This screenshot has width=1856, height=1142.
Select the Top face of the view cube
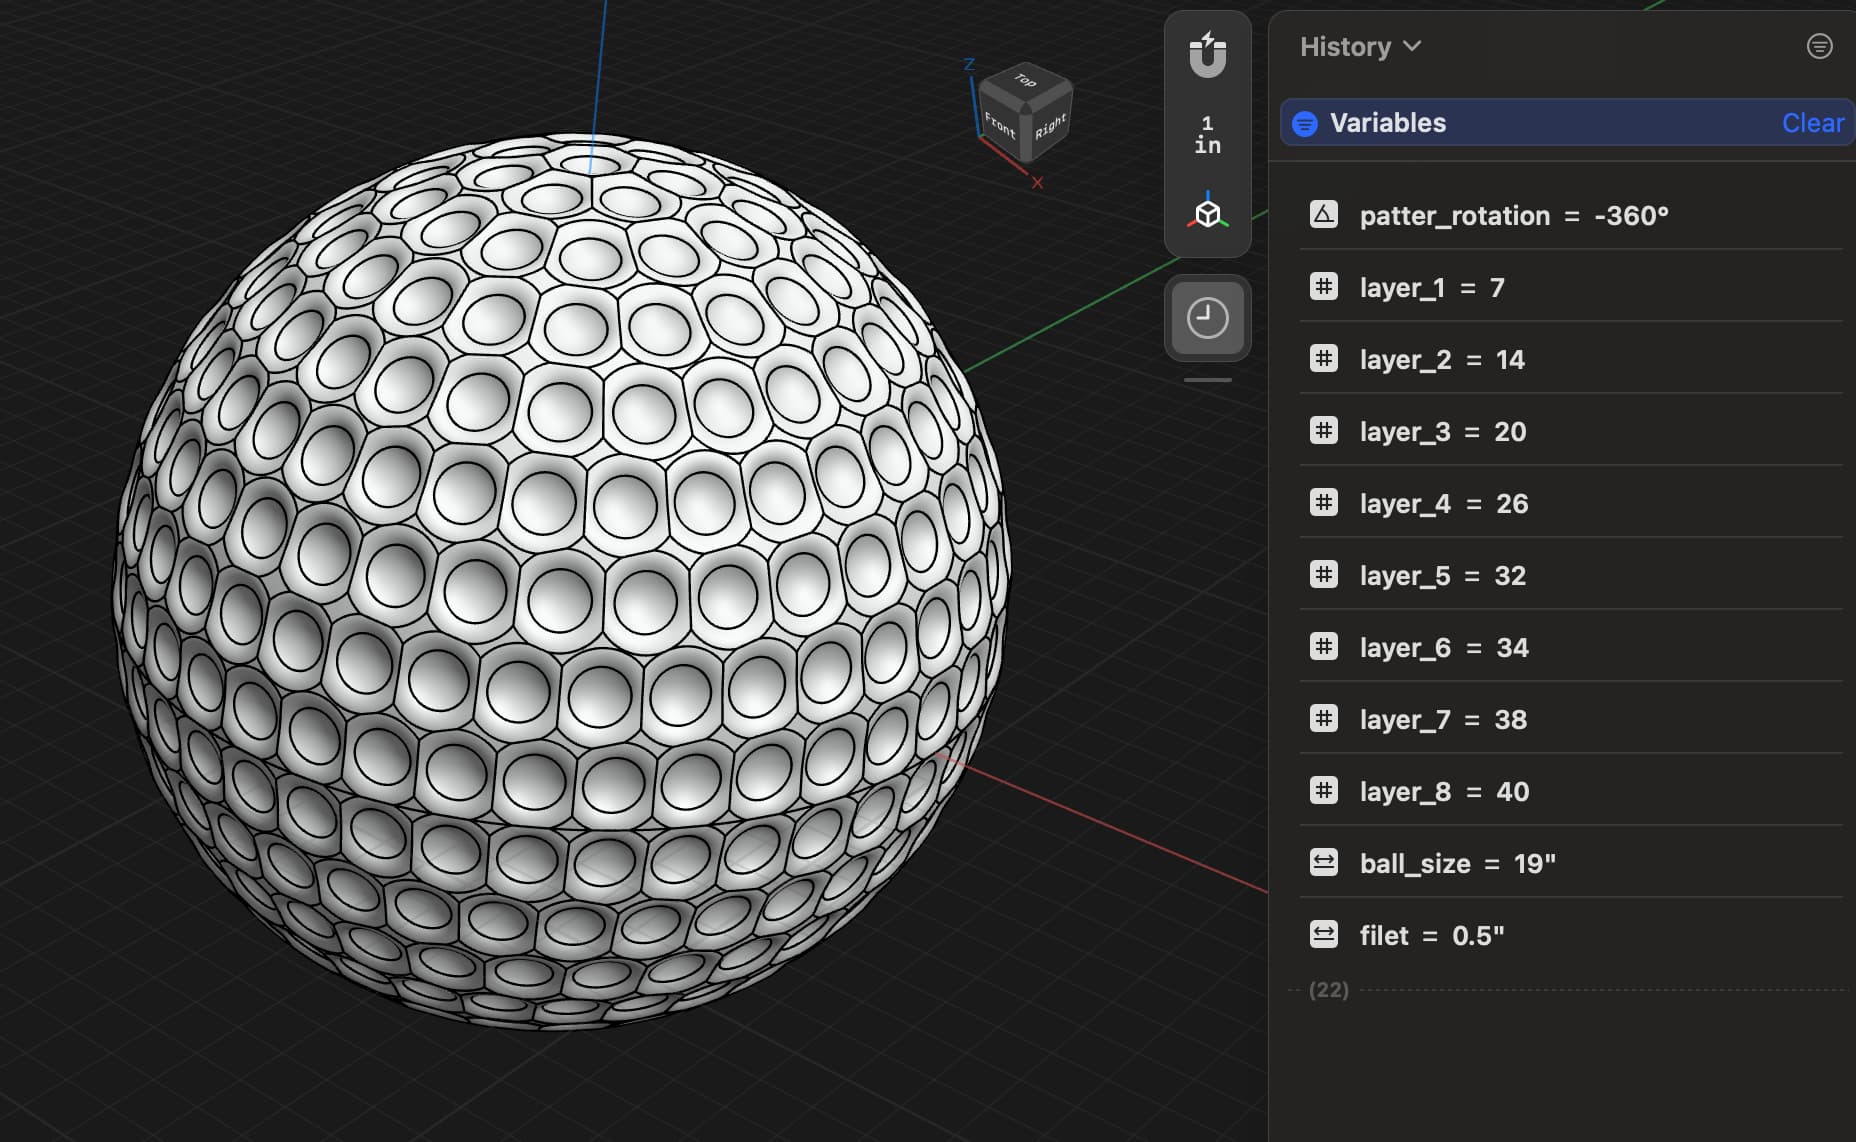pos(1026,81)
